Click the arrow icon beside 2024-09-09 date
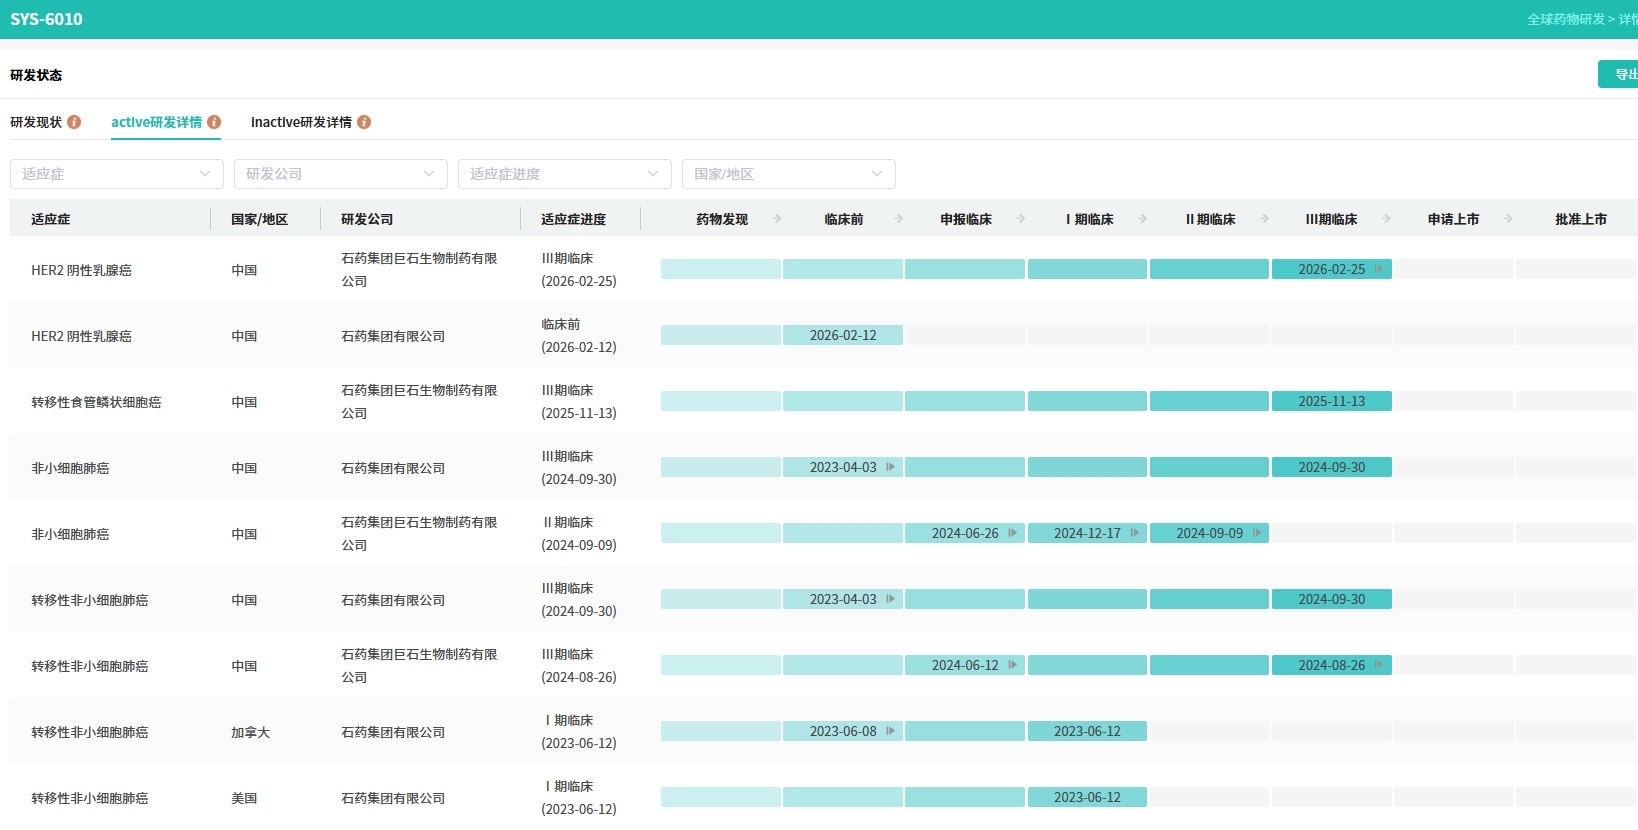This screenshot has height=830, width=1638. point(1257,533)
